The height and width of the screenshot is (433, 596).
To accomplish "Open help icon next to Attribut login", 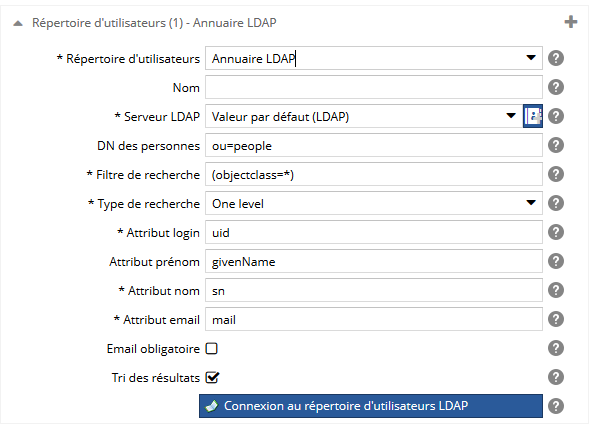I will click(556, 232).
